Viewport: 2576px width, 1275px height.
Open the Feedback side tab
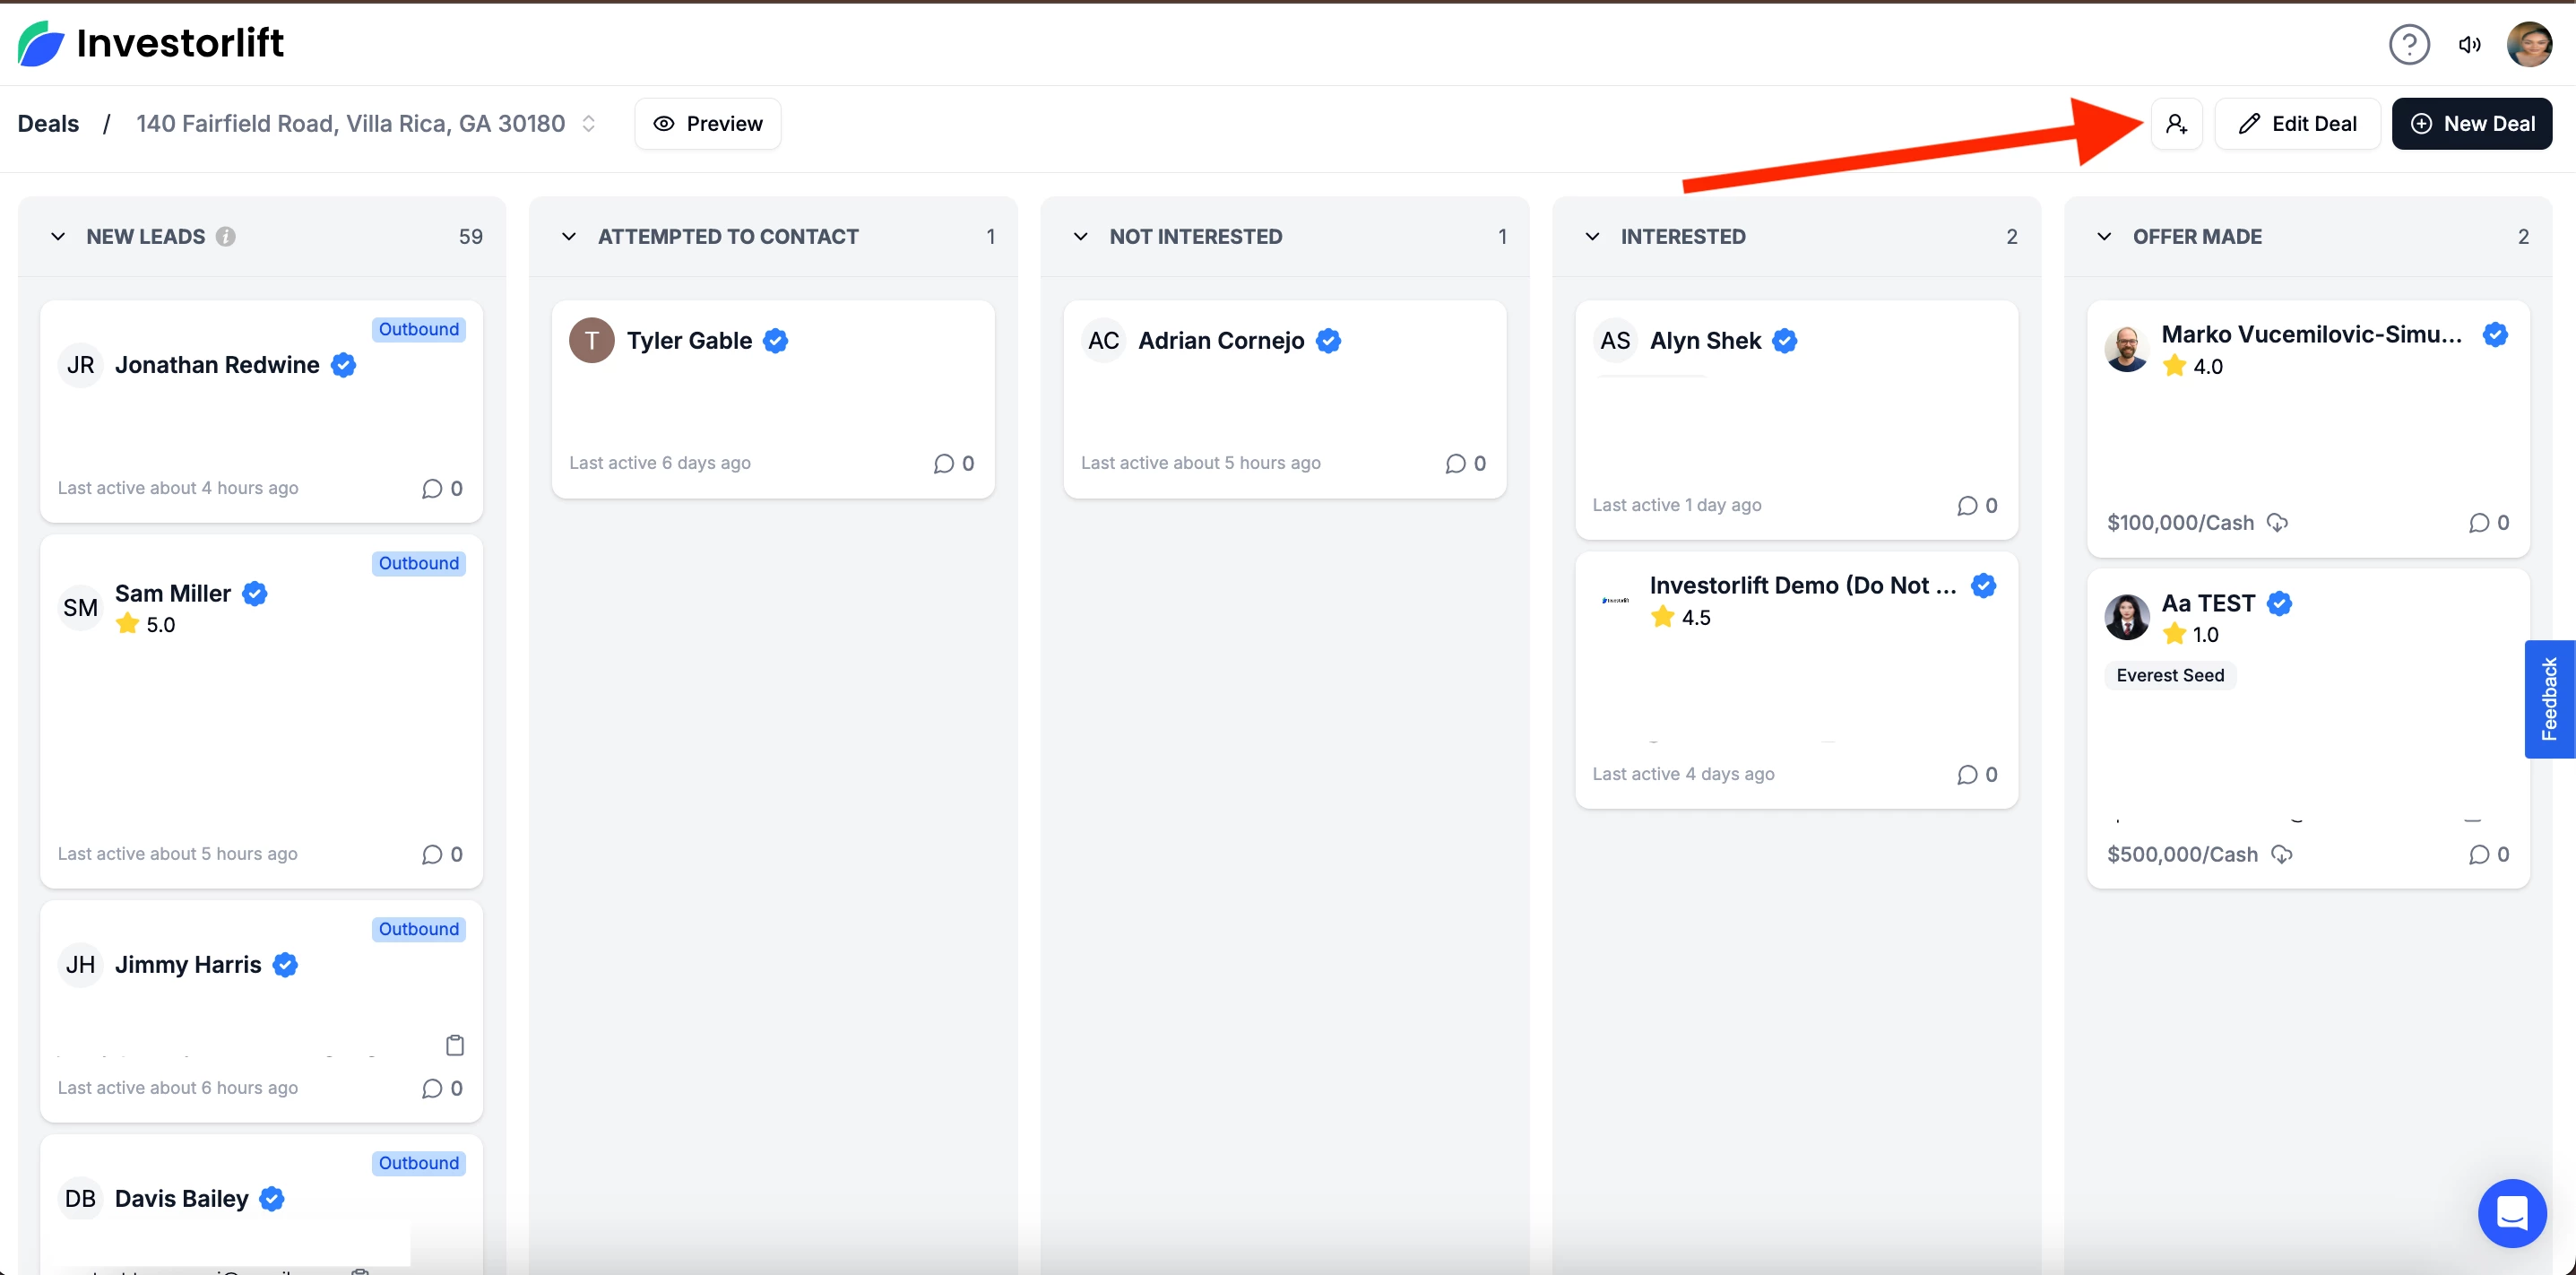(2549, 699)
